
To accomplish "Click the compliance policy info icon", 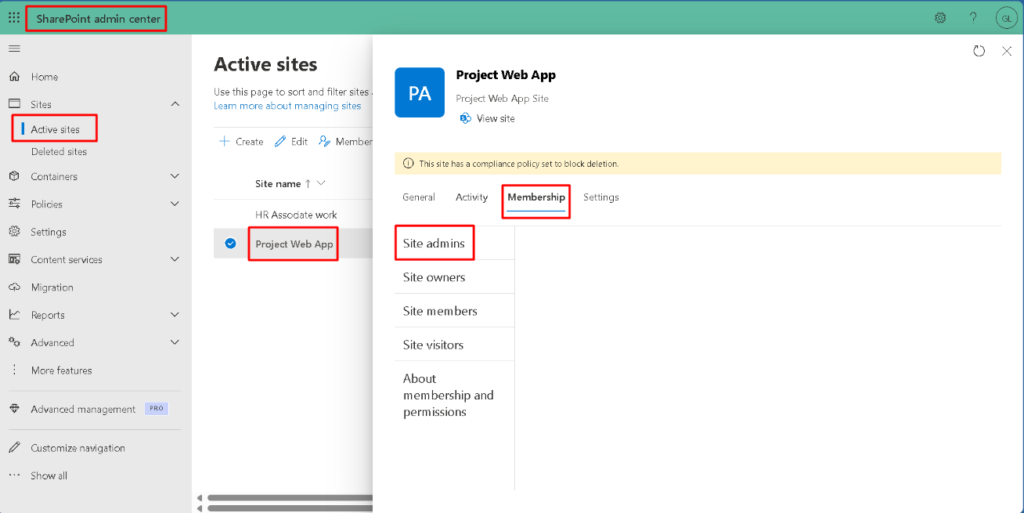I will point(408,163).
